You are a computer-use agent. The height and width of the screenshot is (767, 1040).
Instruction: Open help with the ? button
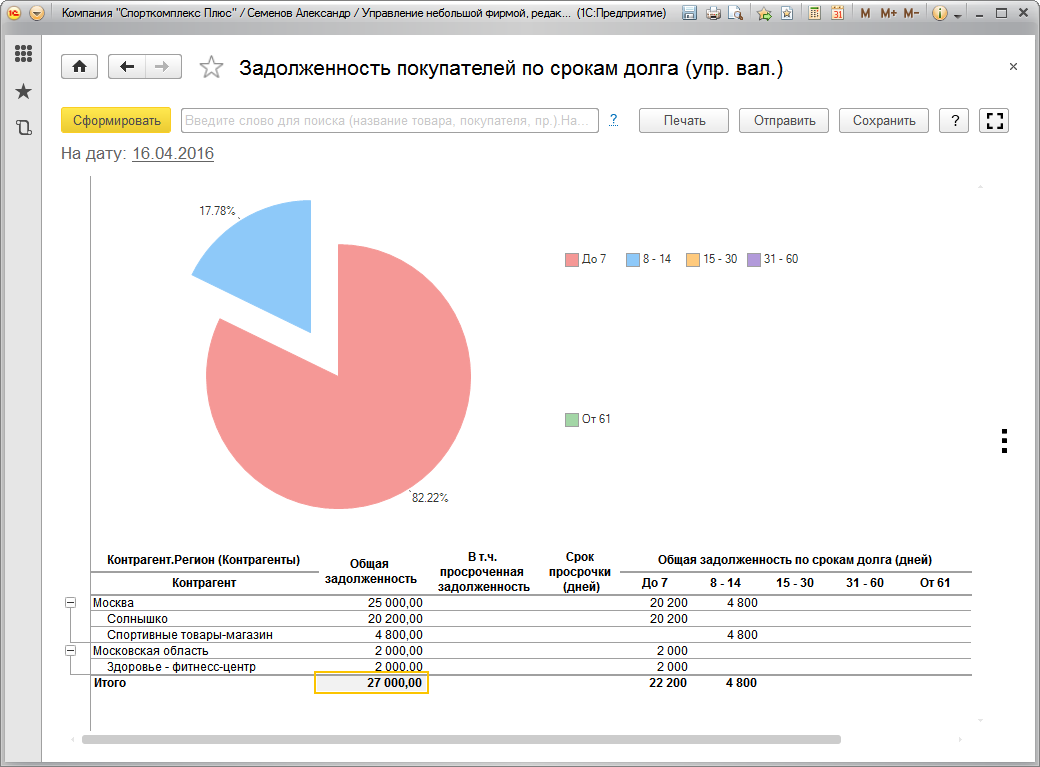tap(954, 121)
